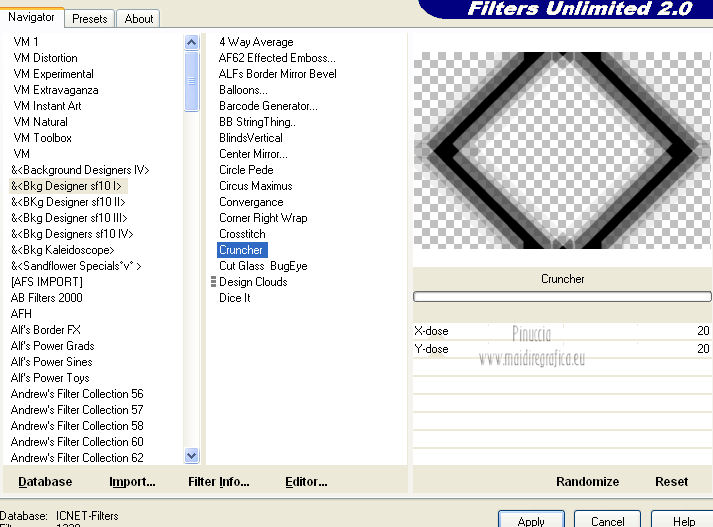Open the Editor... button

pos(306,482)
